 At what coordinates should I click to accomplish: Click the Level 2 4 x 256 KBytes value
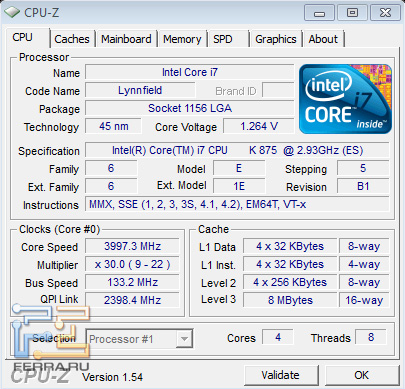(290, 282)
